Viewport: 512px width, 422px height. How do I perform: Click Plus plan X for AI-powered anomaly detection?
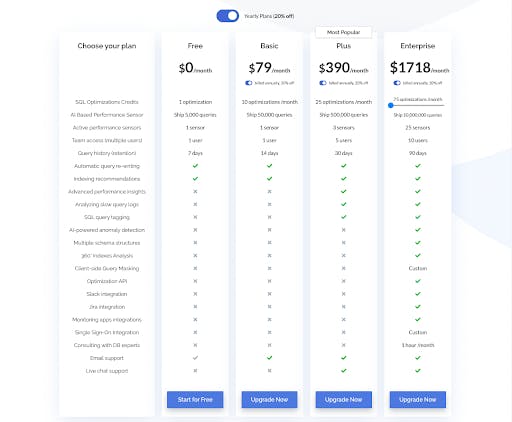[344, 230]
